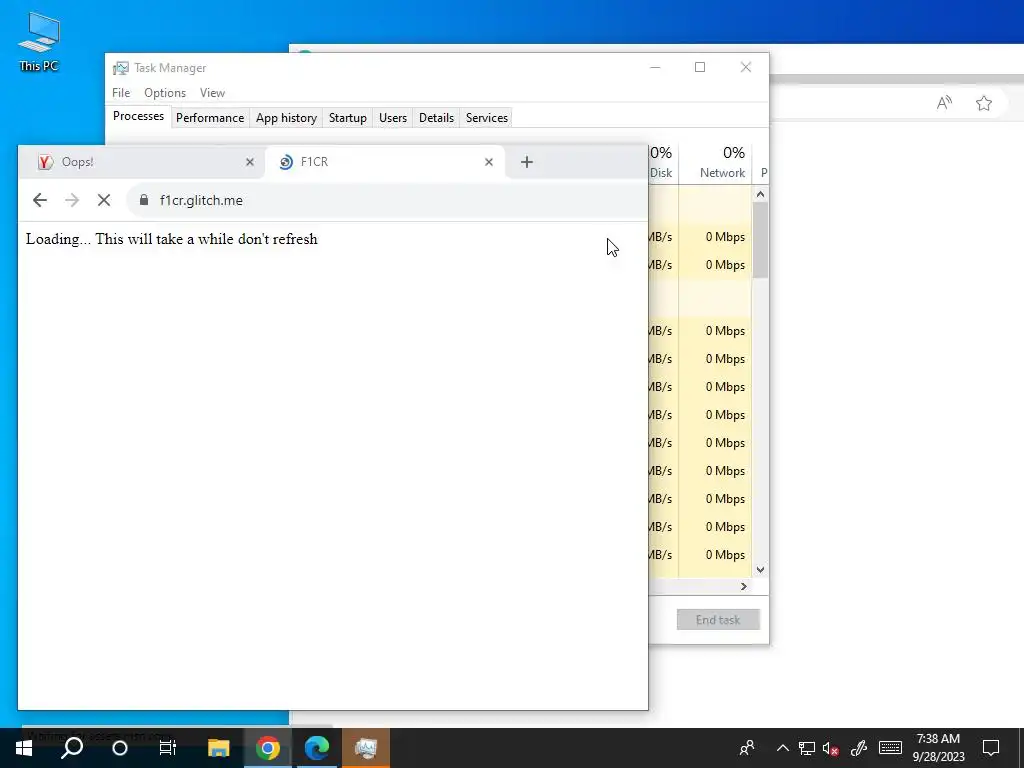Click the End task button
Image resolution: width=1024 pixels, height=768 pixels.
718,620
